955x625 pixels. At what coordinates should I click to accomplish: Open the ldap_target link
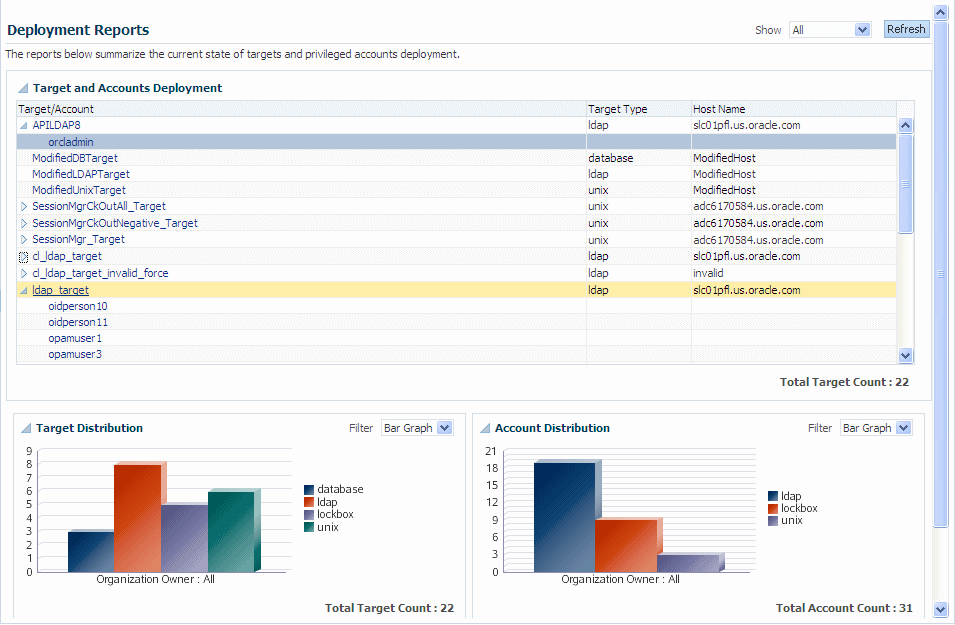click(60, 291)
